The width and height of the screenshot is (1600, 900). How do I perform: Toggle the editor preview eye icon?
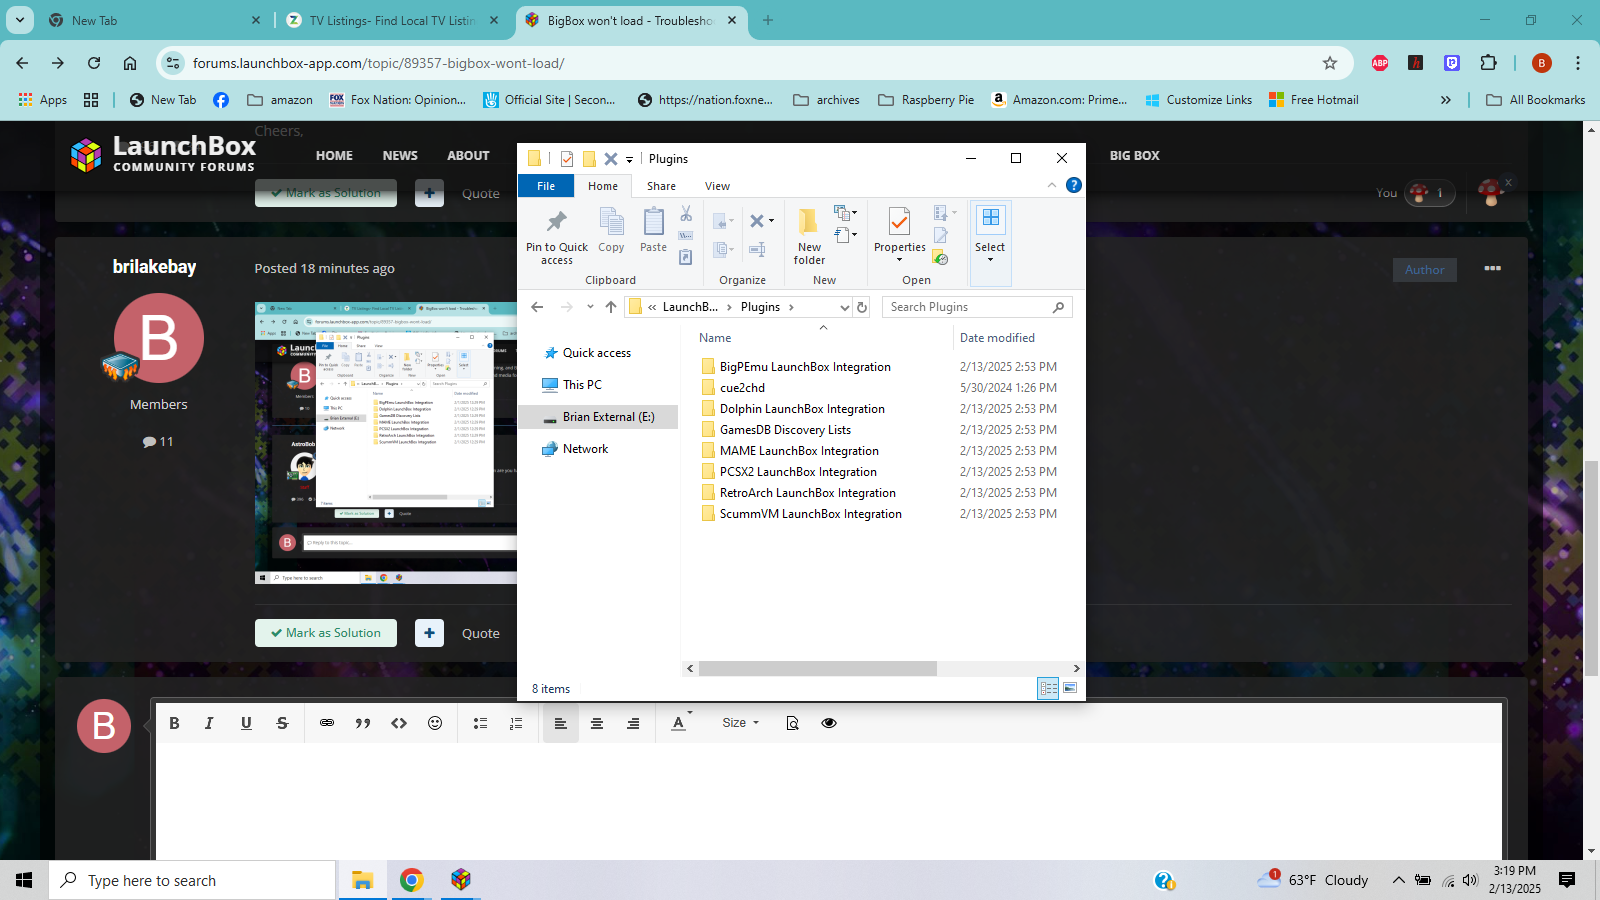[829, 723]
